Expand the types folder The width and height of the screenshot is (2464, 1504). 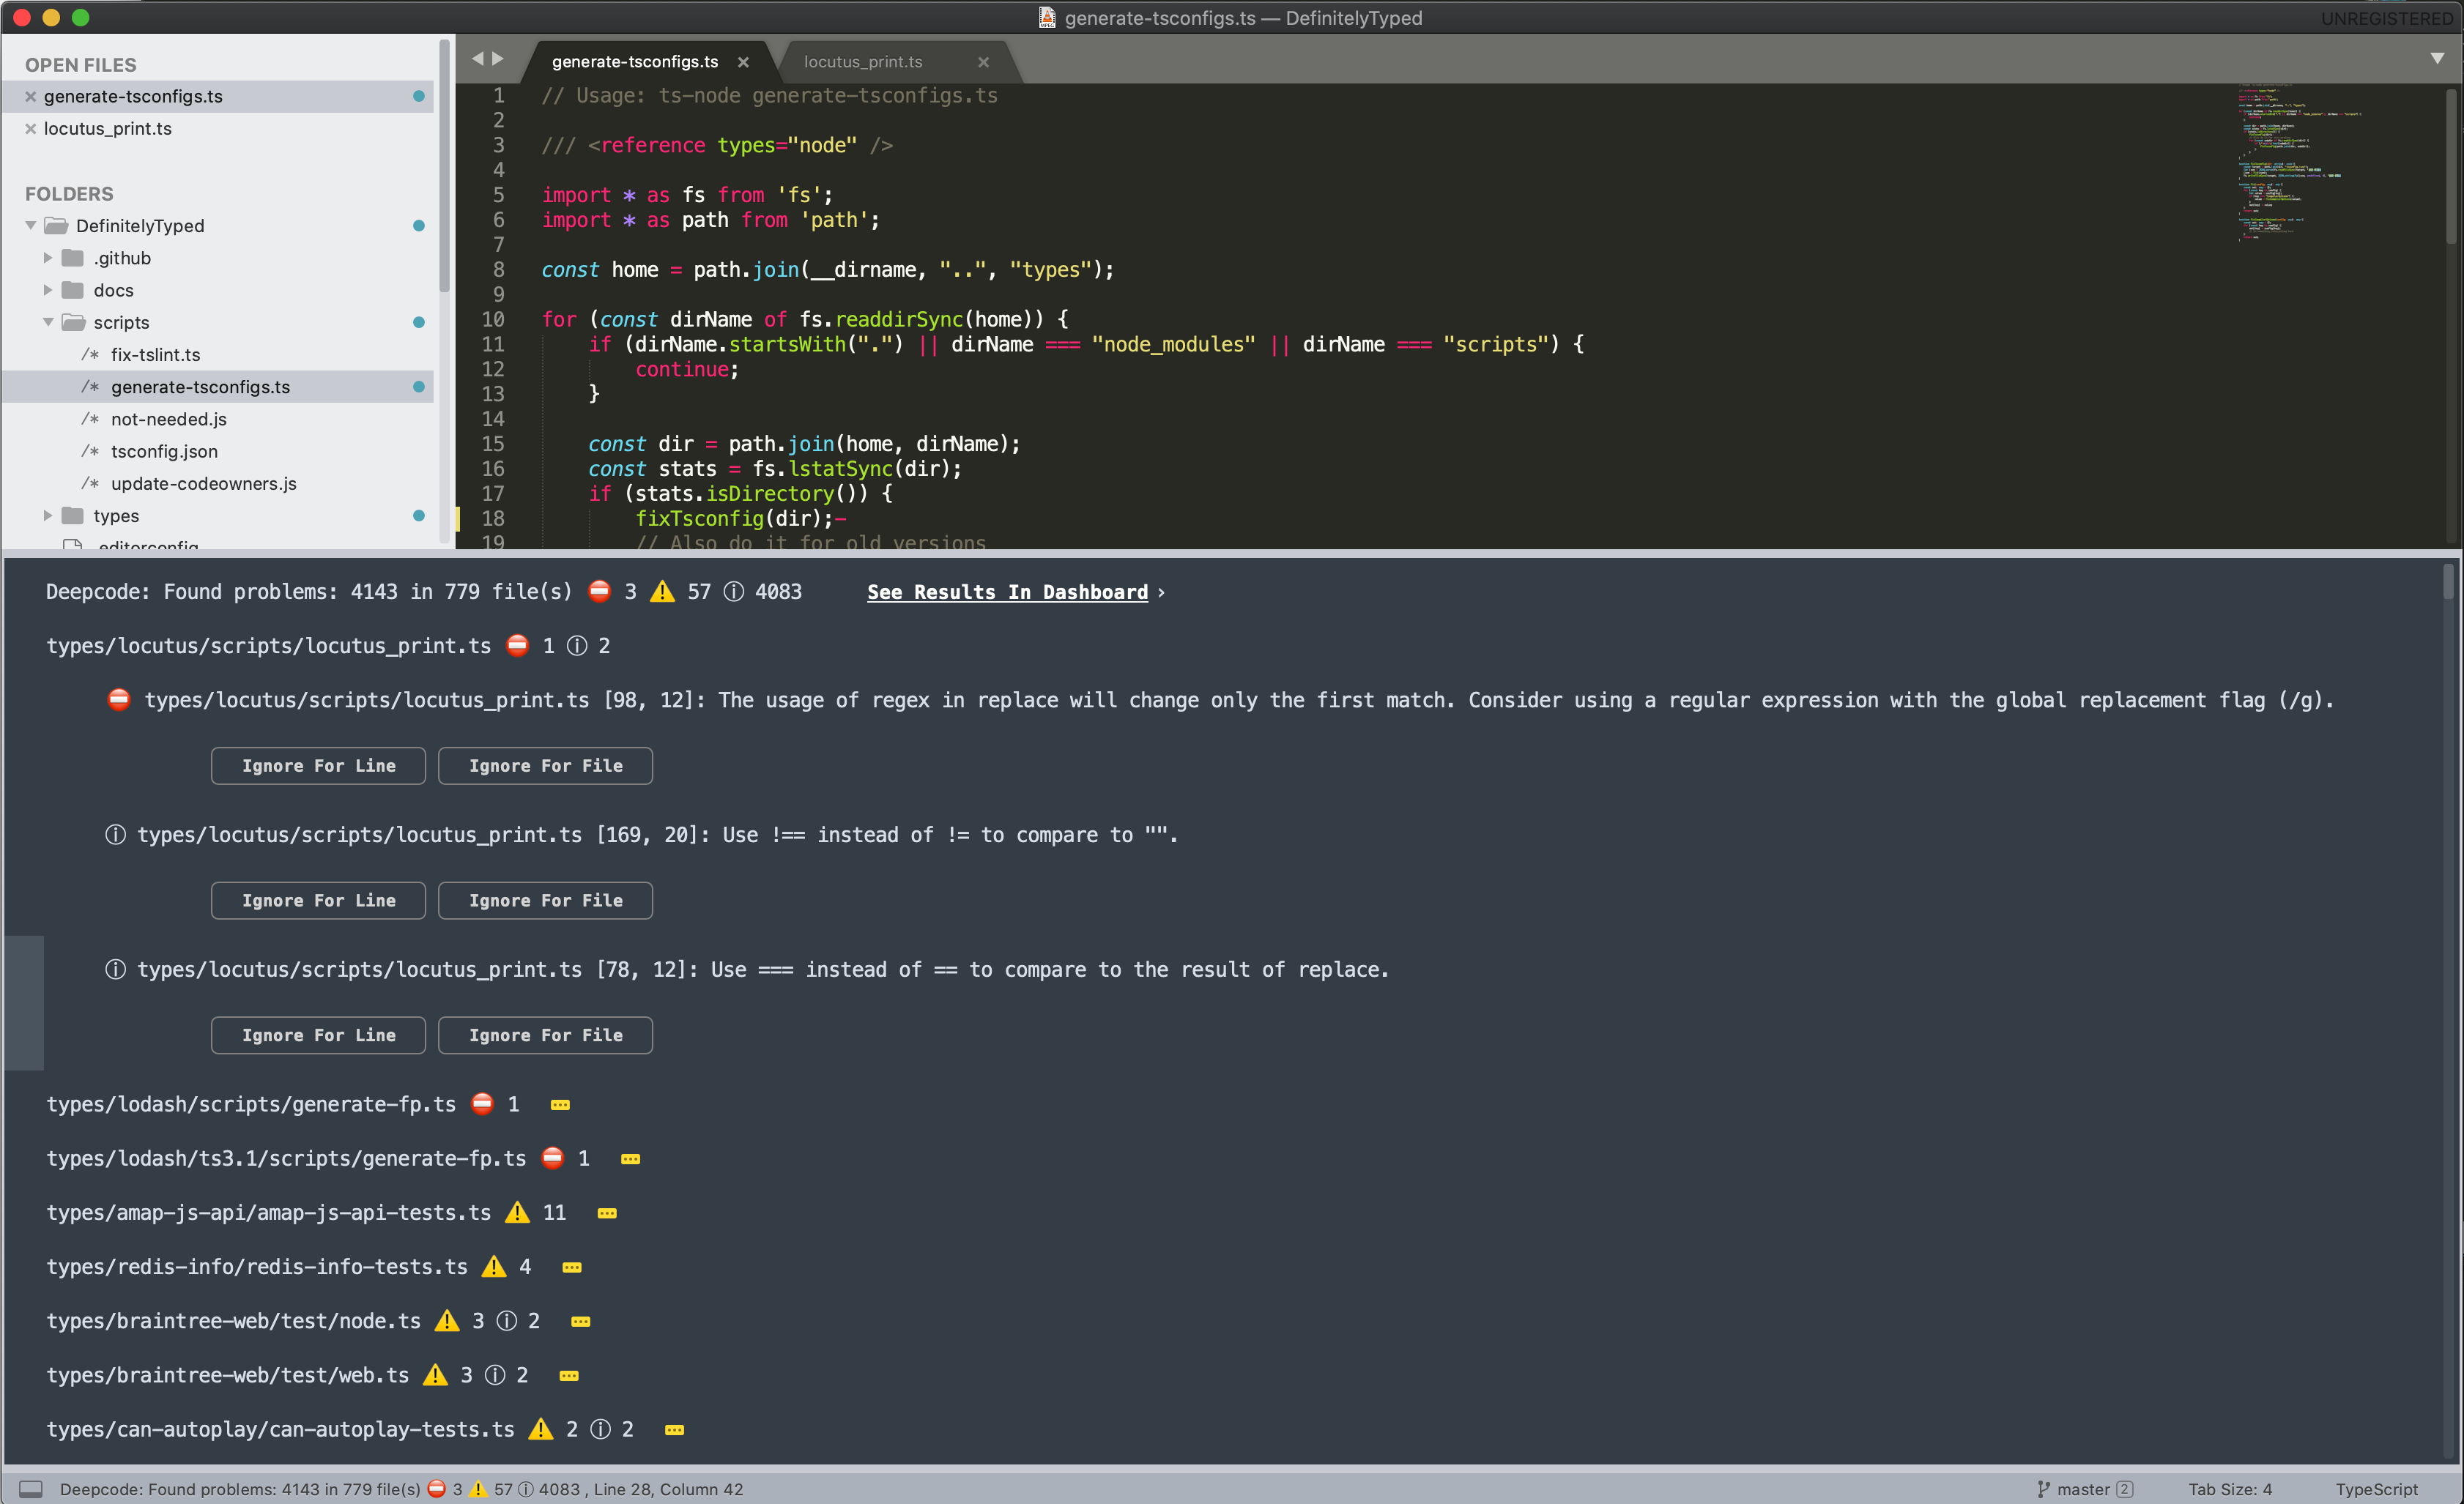click(47, 516)
